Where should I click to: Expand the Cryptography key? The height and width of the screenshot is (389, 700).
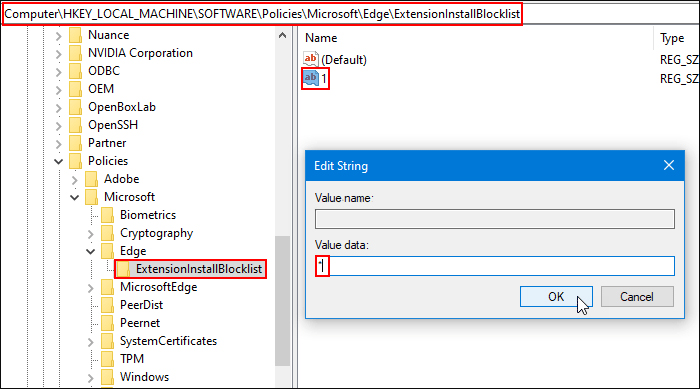[91, 234]
